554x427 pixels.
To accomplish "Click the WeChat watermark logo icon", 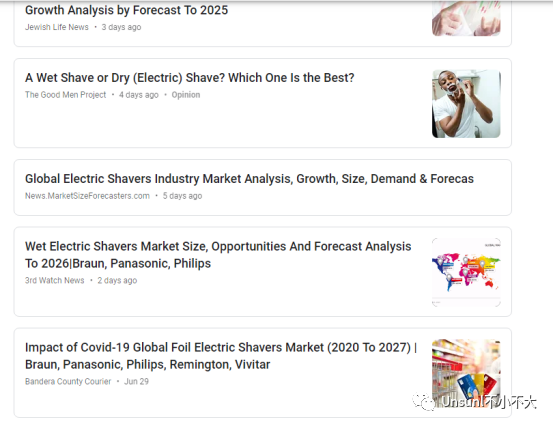I will click(x=424, y=402).
